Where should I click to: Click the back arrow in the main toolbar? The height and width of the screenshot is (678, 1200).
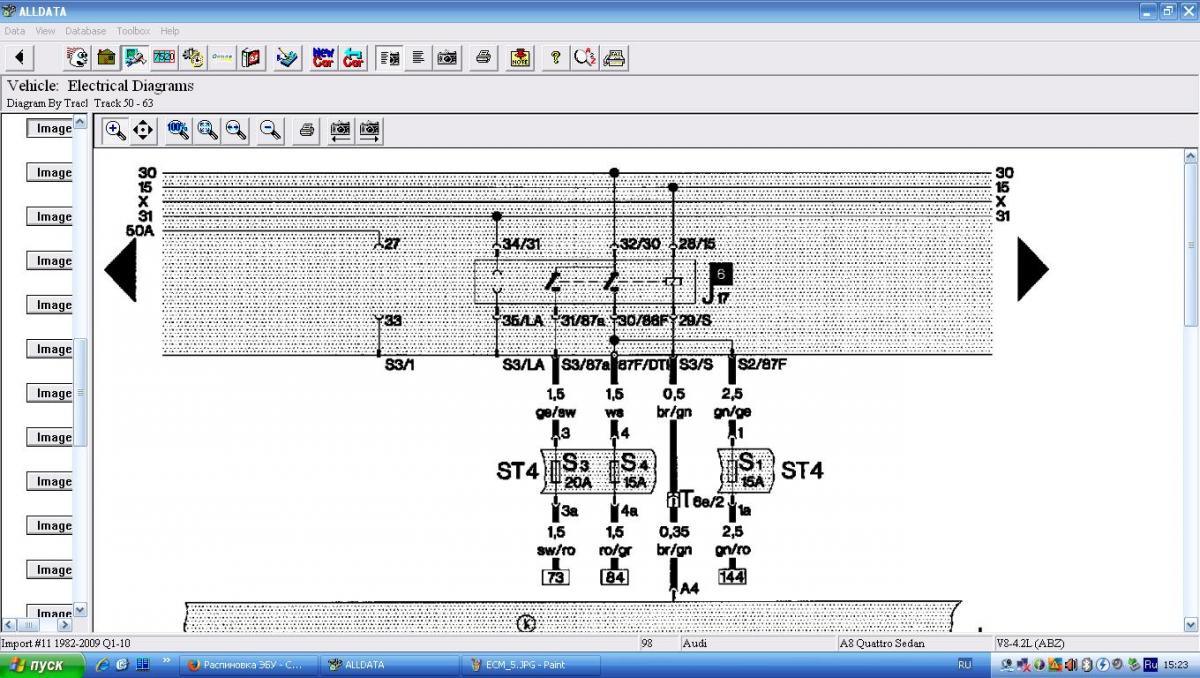tap(19, 57)
